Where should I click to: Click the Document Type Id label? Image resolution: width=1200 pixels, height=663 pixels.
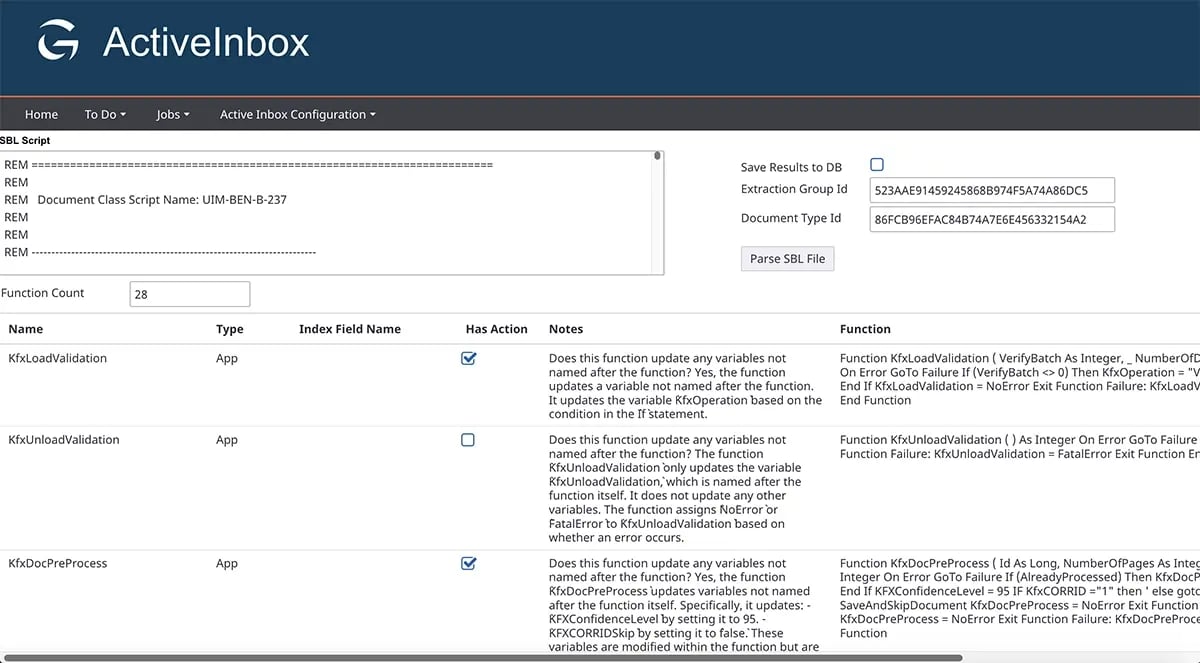click(x=791, y=218)
